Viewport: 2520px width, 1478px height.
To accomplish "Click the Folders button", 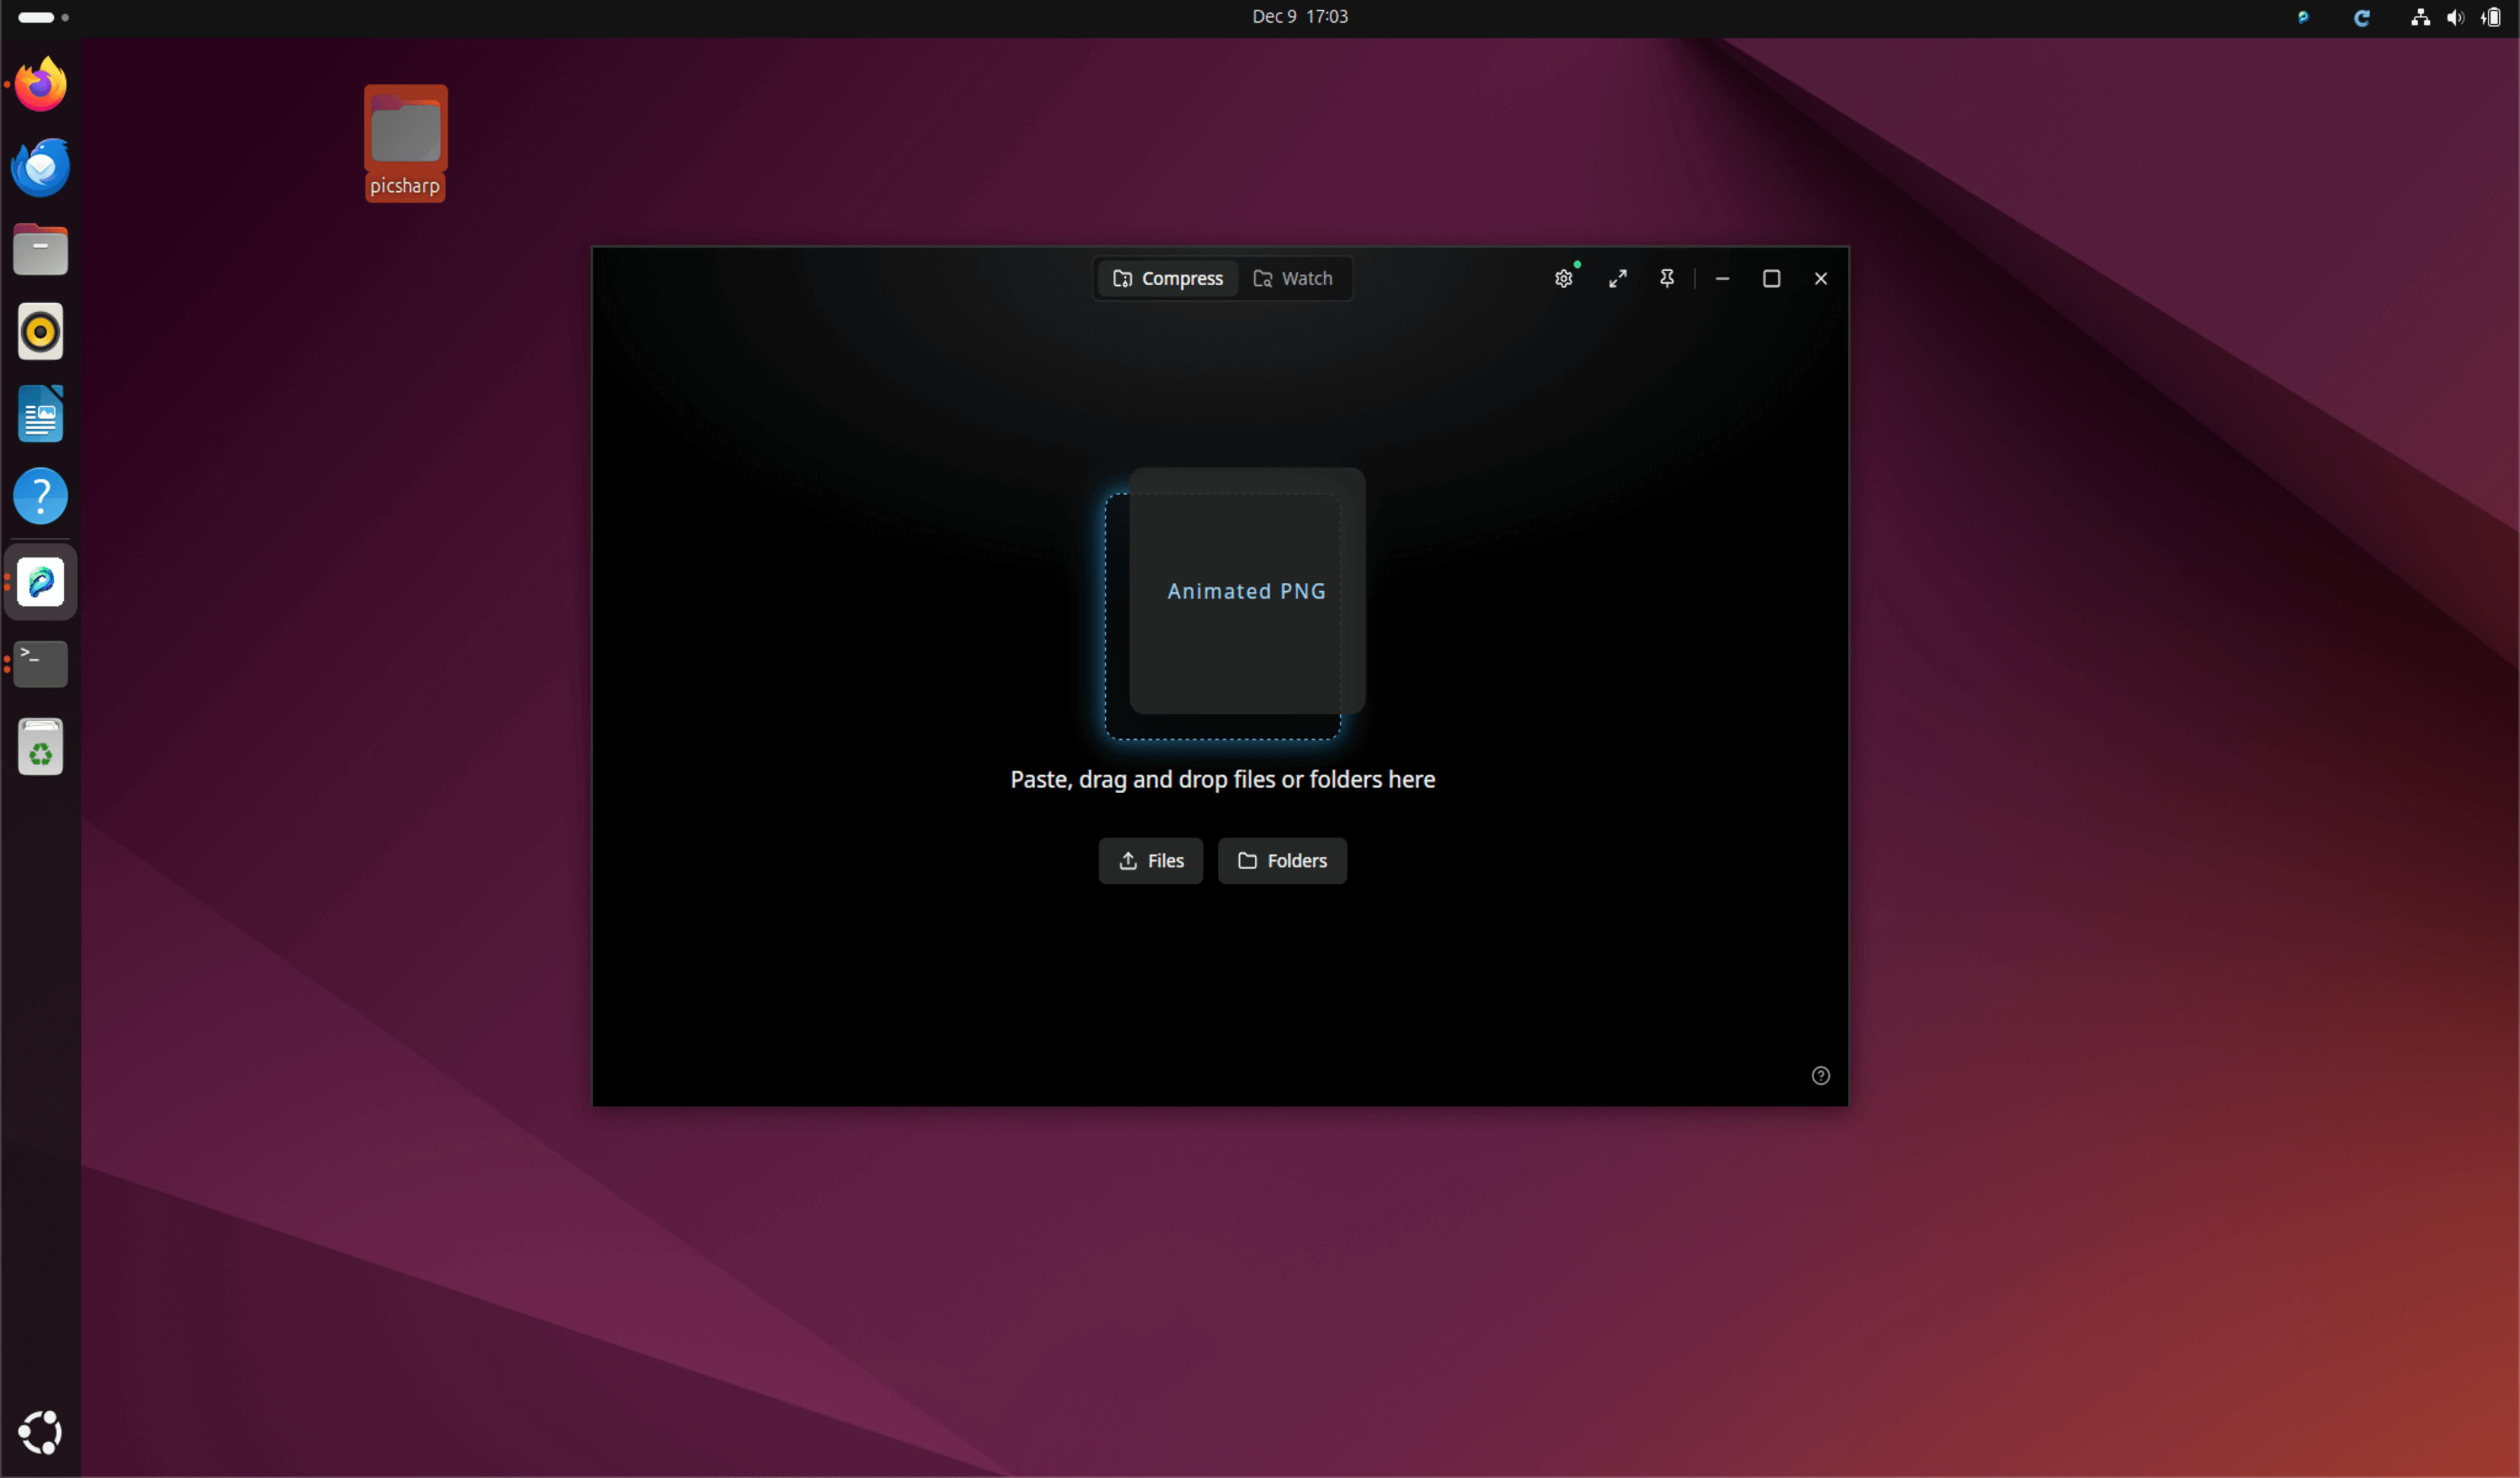I will [1281, 861].
